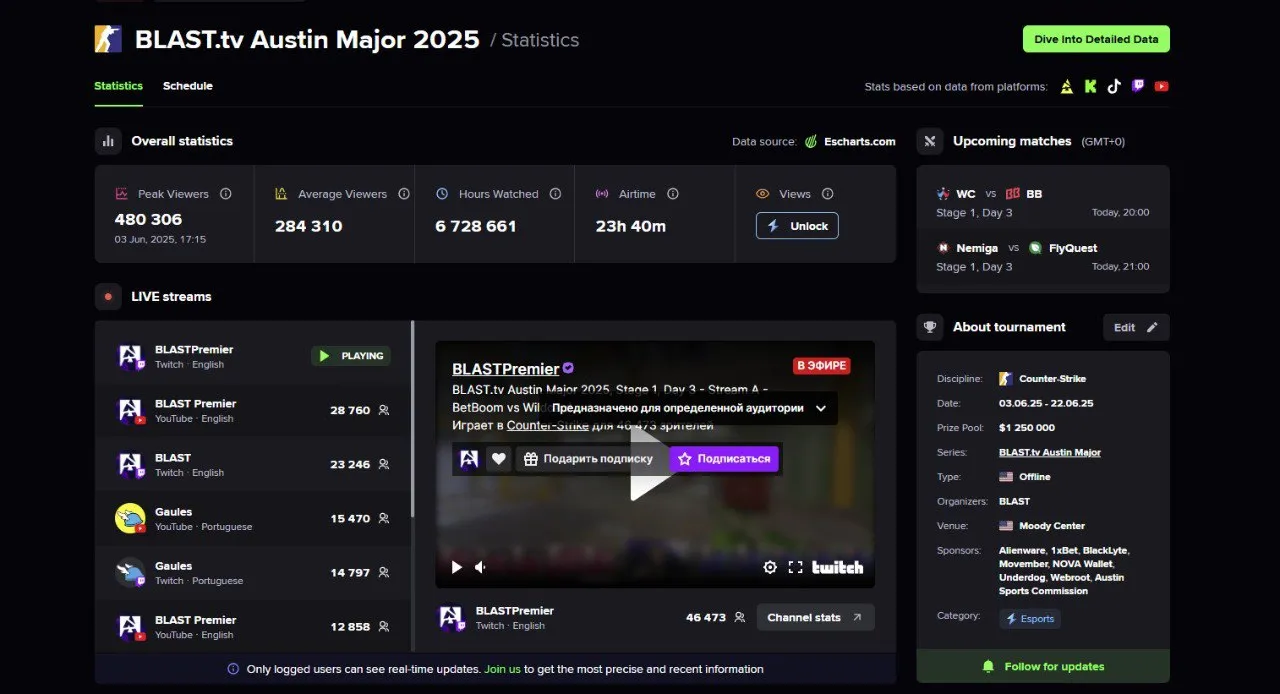Show info tooltip for Hours Watched

pyautogui.click(x=555, y=194)
